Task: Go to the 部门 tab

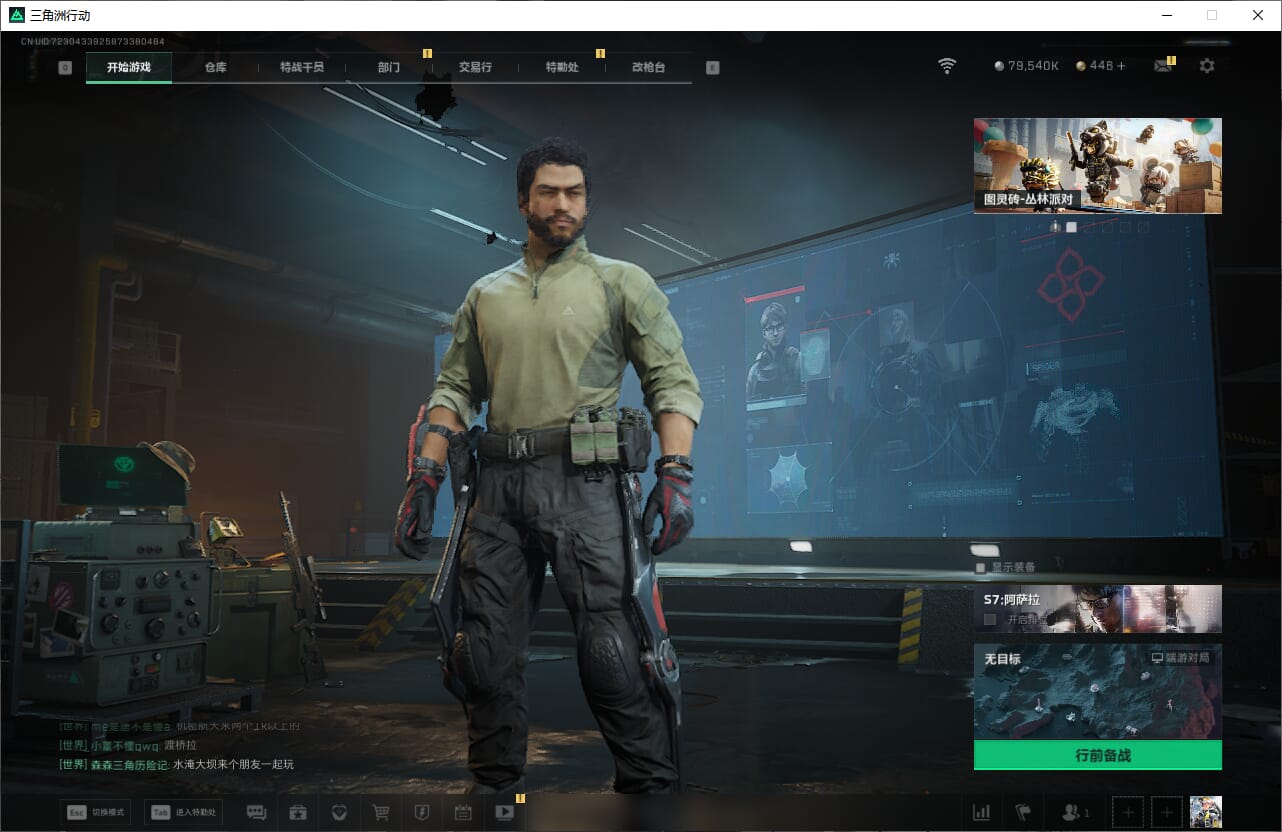Action: point(389,68)
